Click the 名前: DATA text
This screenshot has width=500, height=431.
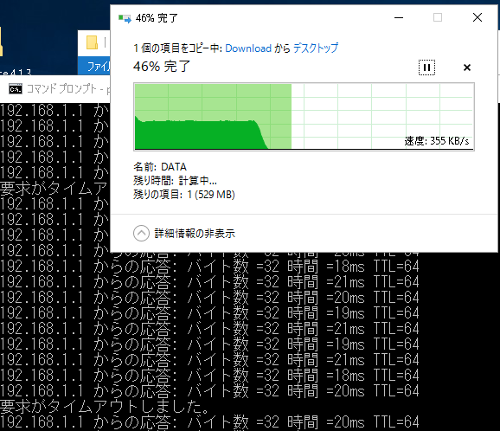(x=160, y=167)
